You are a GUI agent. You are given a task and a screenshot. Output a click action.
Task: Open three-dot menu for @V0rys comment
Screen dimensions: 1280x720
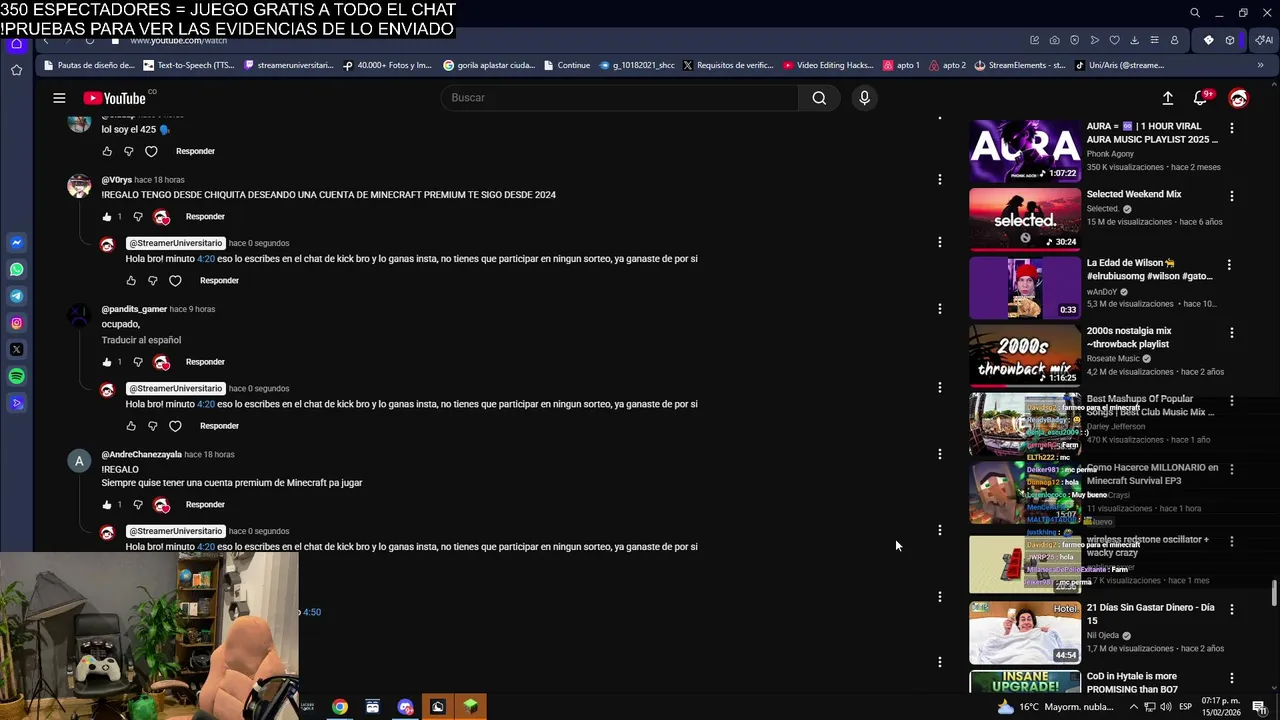[x=939, y=180]
